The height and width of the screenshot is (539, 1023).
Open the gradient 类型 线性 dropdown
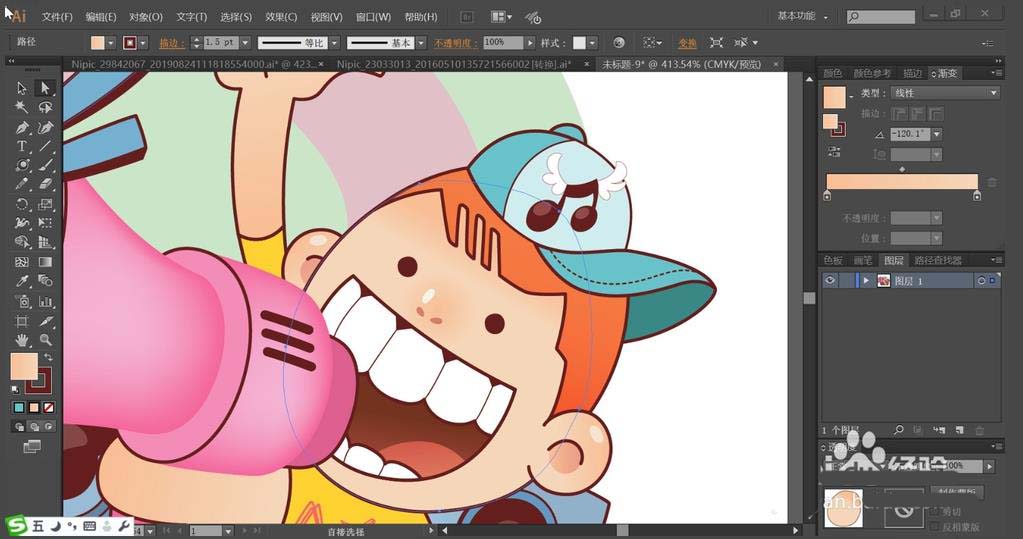tap(945, 93)
